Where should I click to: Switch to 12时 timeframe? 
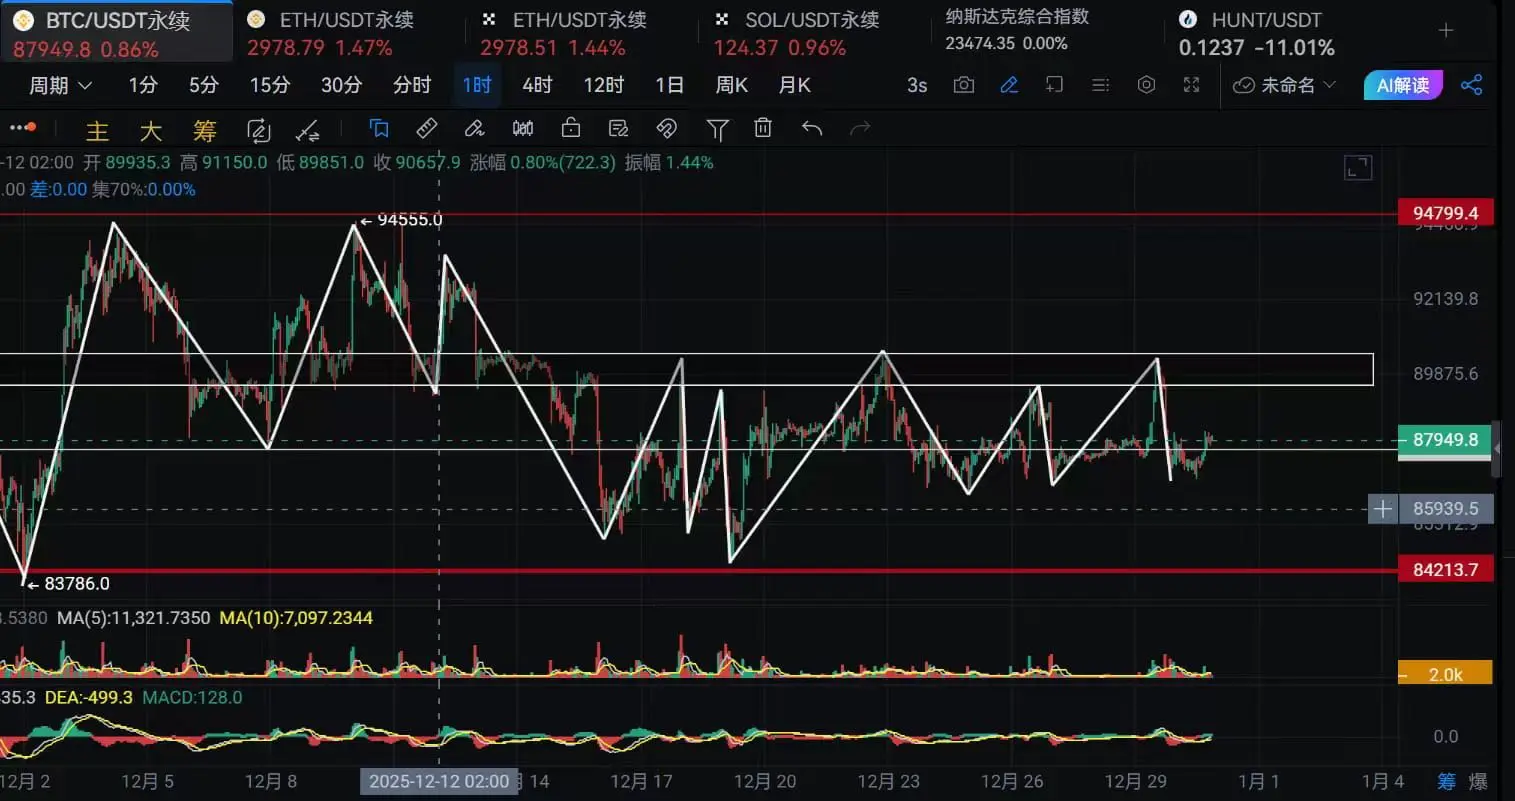(604, 85)
